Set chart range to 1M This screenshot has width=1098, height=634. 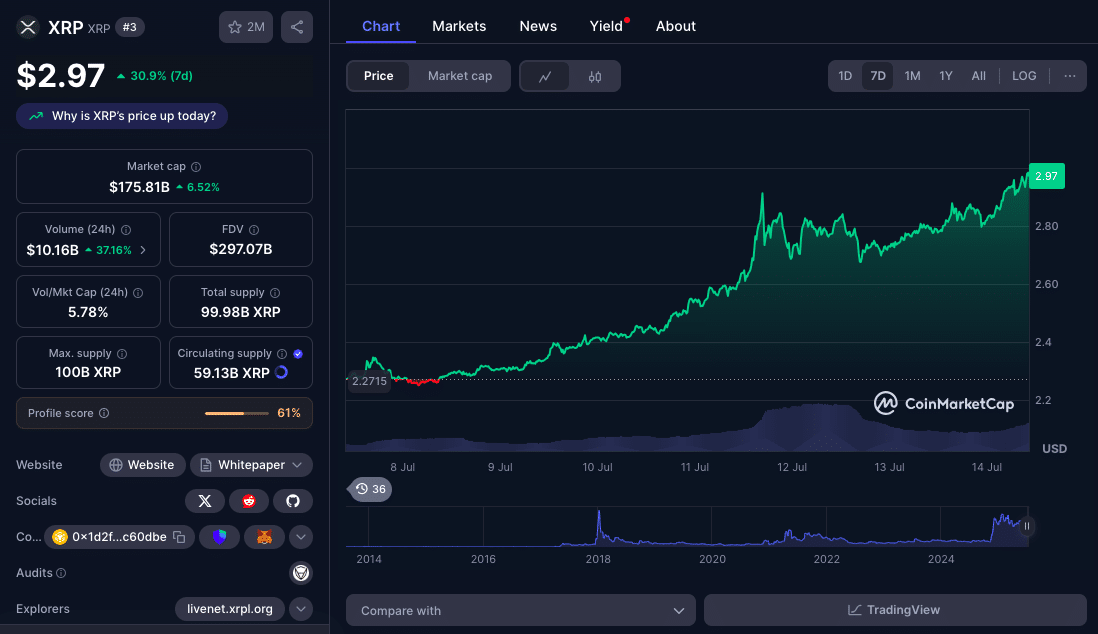(912, 76)
